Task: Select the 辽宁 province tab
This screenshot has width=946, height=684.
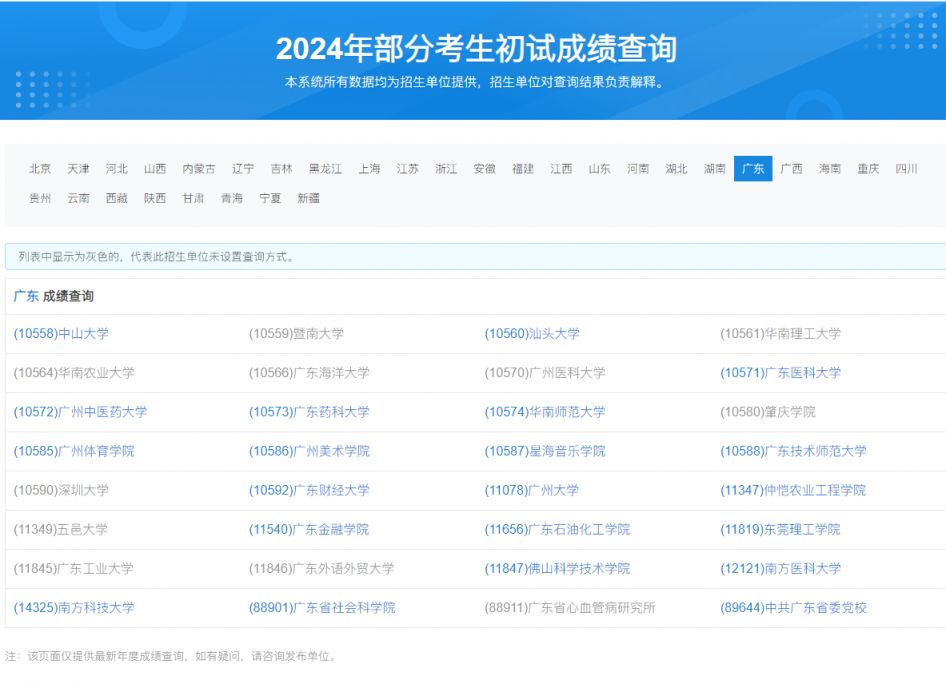Action: pos(243,169)
